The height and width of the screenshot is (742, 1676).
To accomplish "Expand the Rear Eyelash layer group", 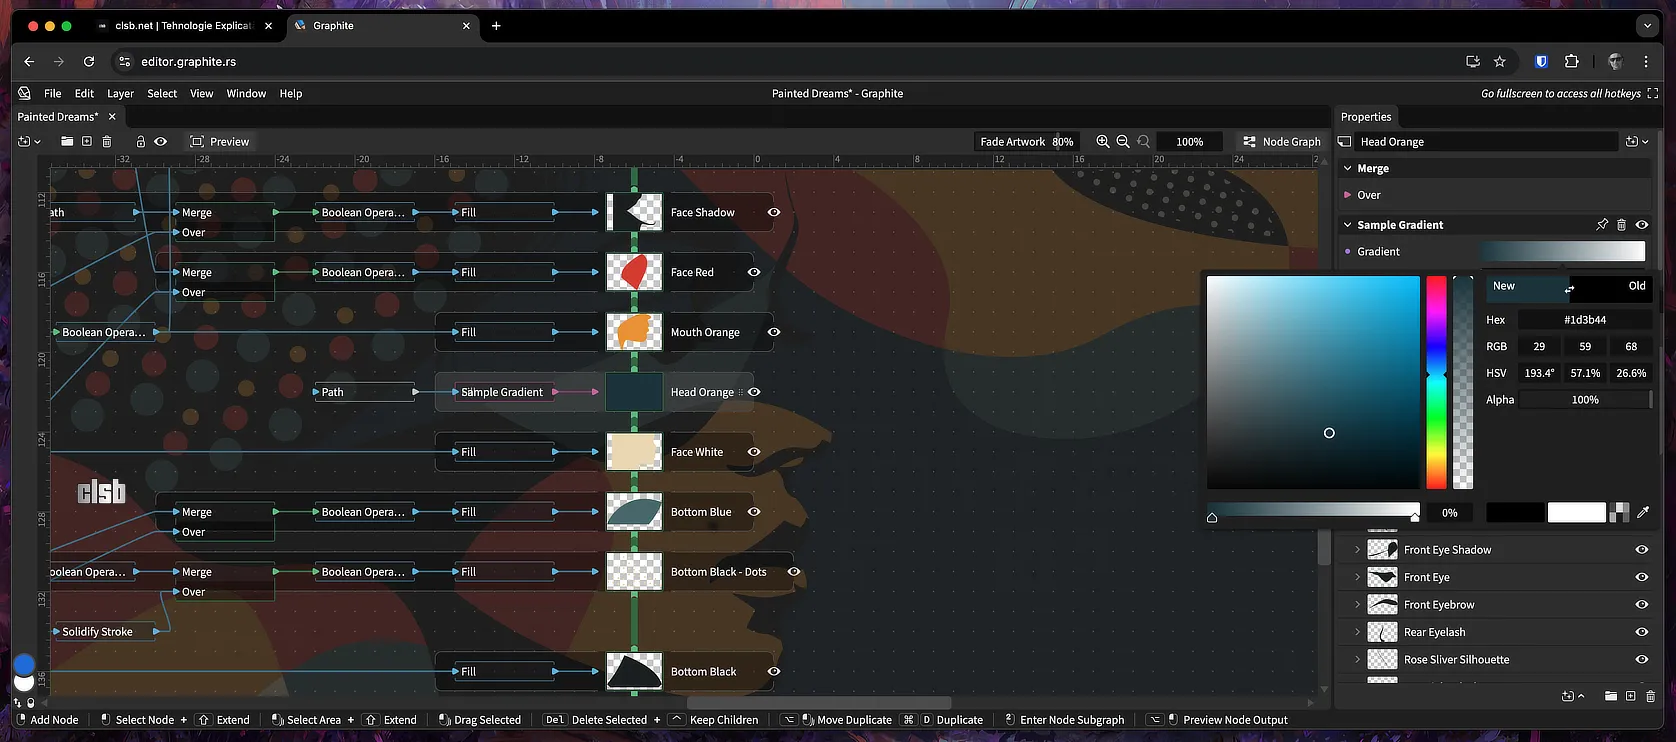I will [1357, 632].
